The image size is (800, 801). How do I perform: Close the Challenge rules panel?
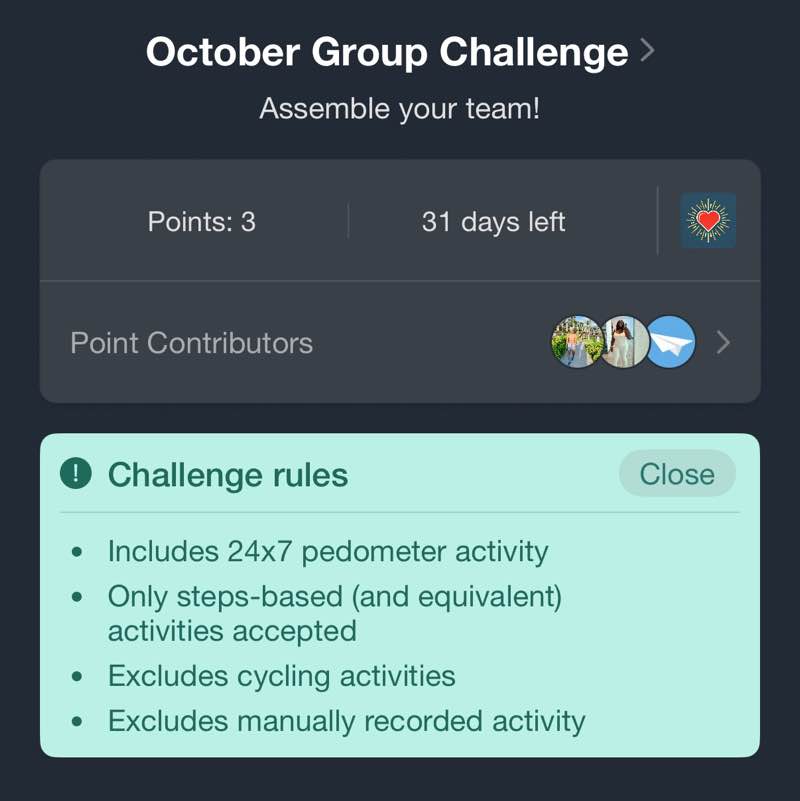[677, 474]
